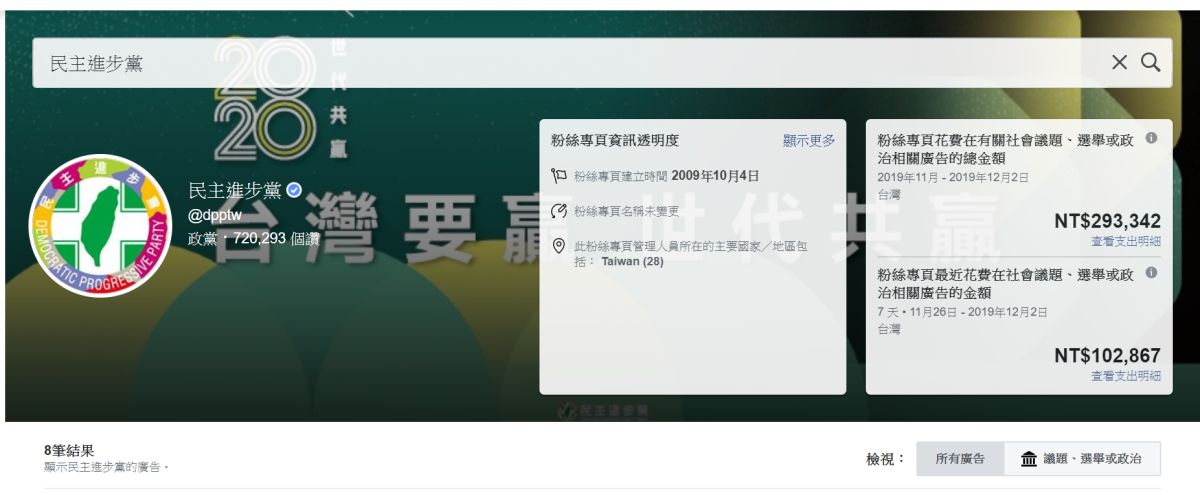
Task: Click the 8筆結果 results count text
Action: coord(70,451)
